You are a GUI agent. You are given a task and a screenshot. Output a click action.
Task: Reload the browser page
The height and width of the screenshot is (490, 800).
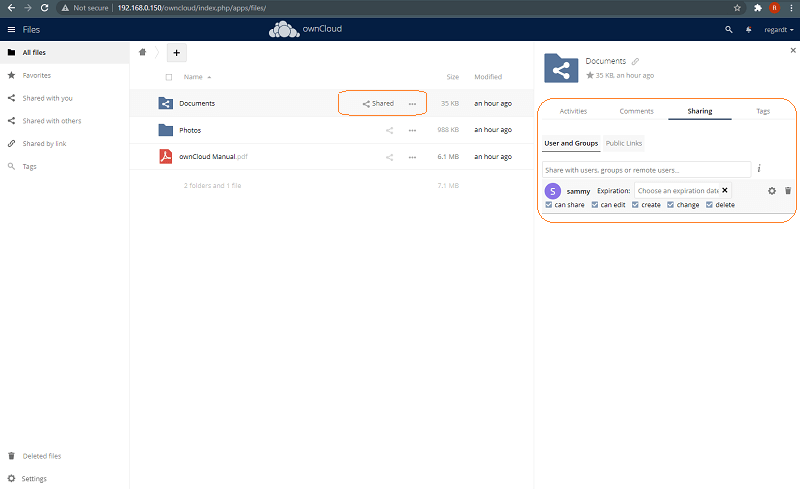(x=44, y=8)
